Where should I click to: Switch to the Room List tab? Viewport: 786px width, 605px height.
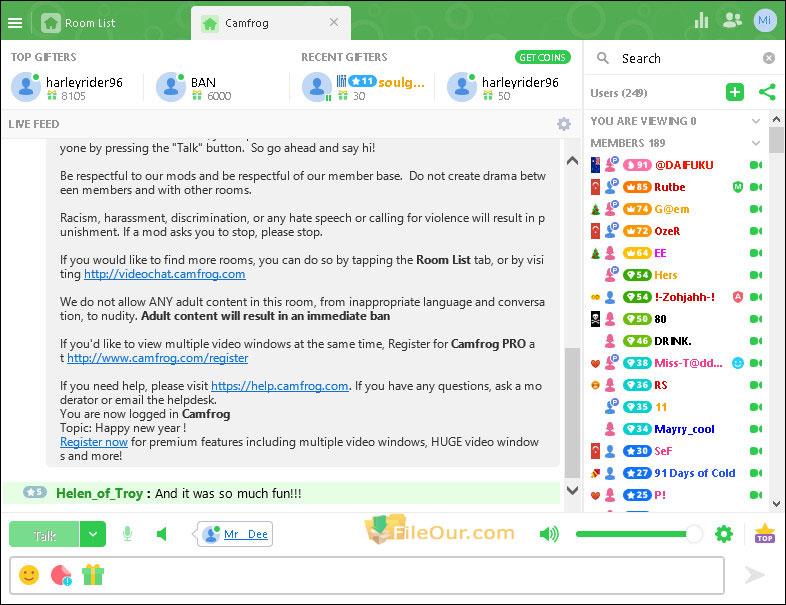[78, 23]
